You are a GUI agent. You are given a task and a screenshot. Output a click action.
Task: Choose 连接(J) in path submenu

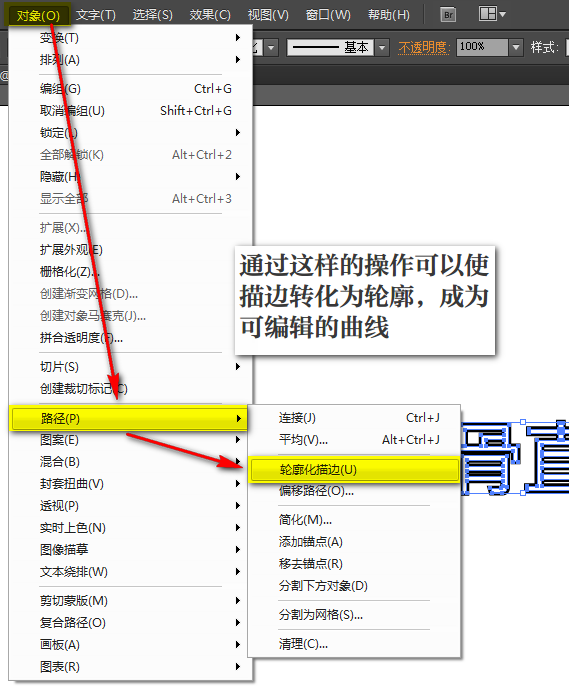click(x=354, y=418)
